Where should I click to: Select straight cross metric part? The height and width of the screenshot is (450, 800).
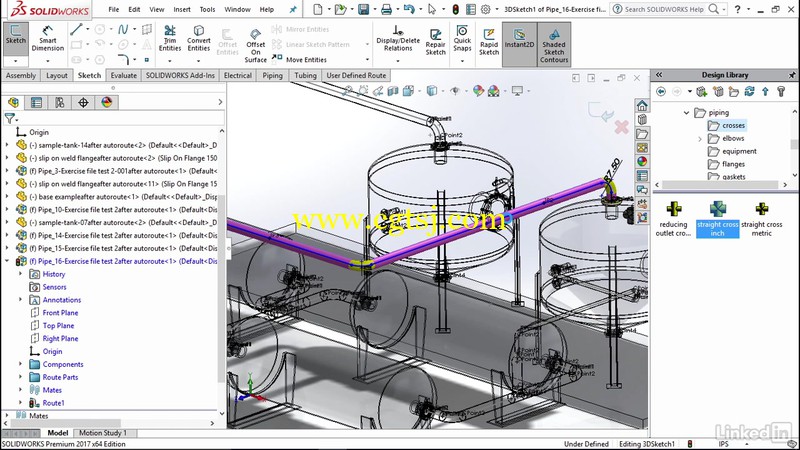tap(762, 218)
